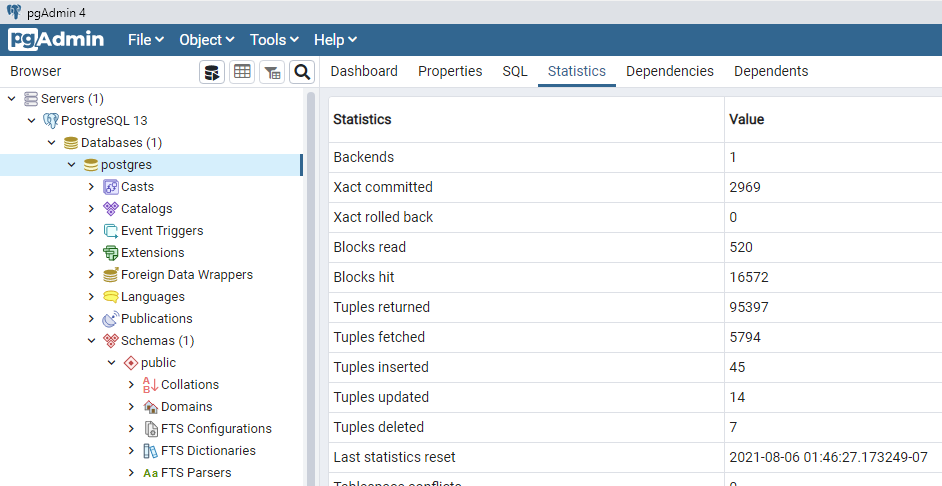
Task: Expand the Publications tree node
Action: [x=91, y=318]
